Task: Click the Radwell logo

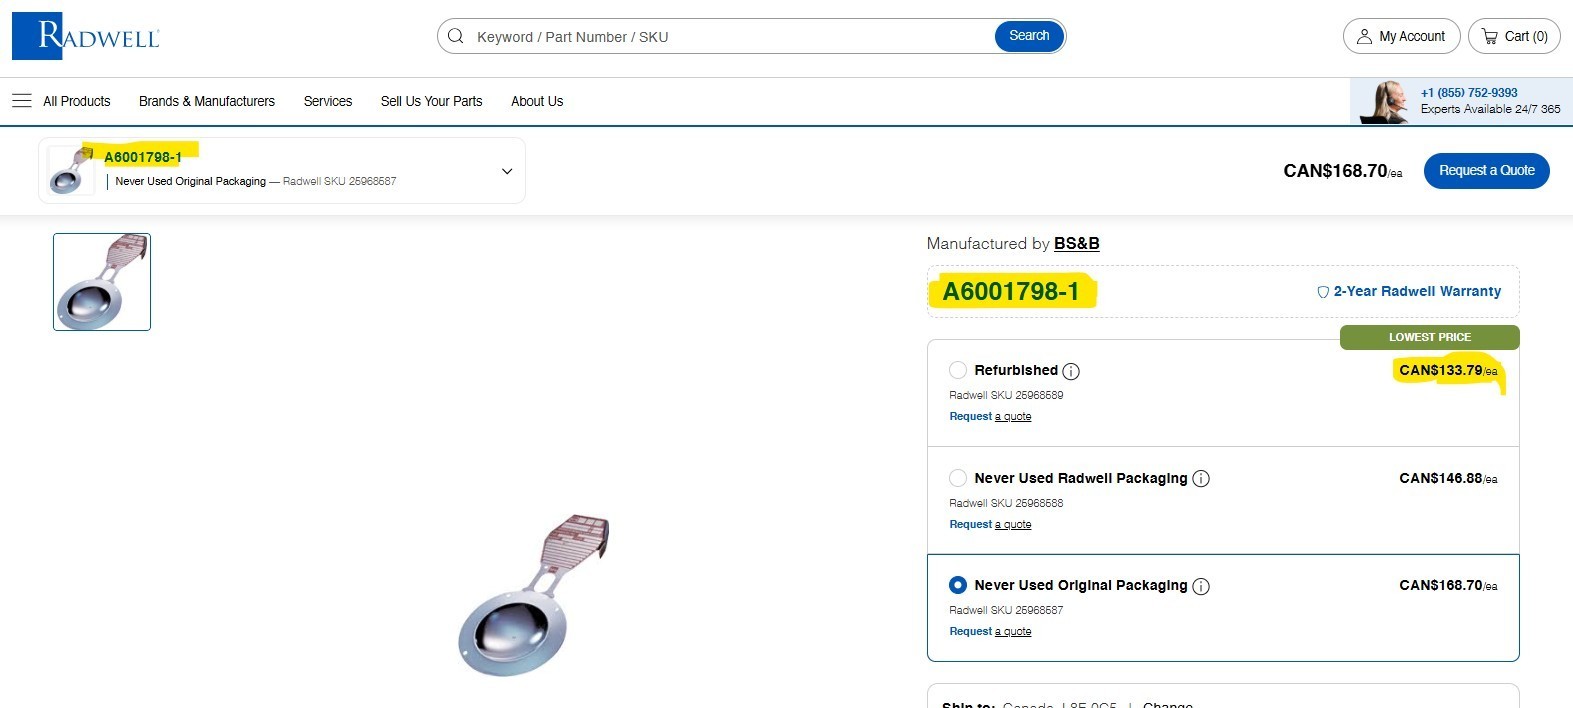Action: [86, 36]
